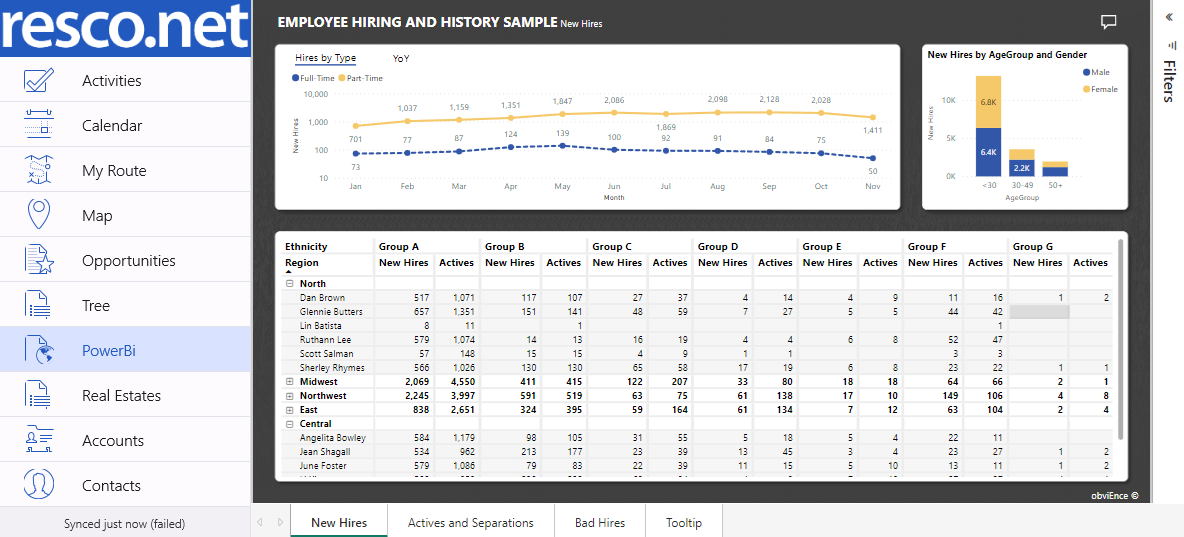Viewport: 1184px width, 537px height.
Task: Expand the Filters pane with double chevron
Action: click(1168, 17)
